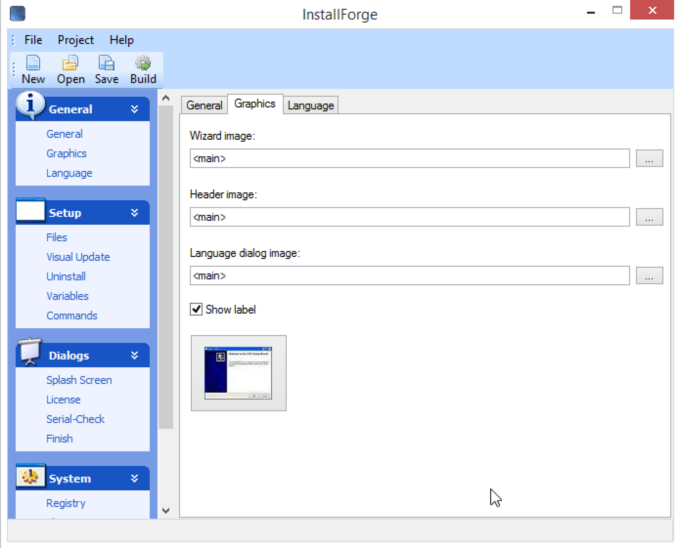Click the Open project toolbar icon
Viewport: 680px width, 548px height.
71,69
